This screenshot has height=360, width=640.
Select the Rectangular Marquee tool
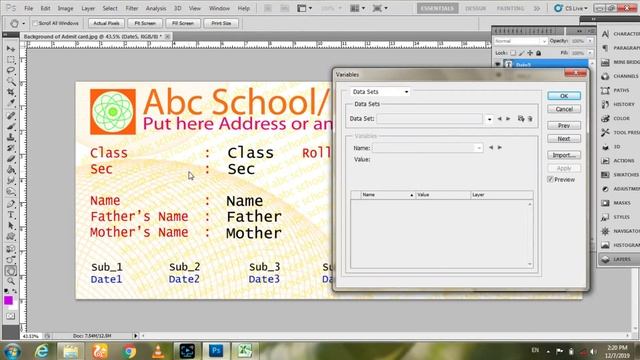tap(11, 60)
